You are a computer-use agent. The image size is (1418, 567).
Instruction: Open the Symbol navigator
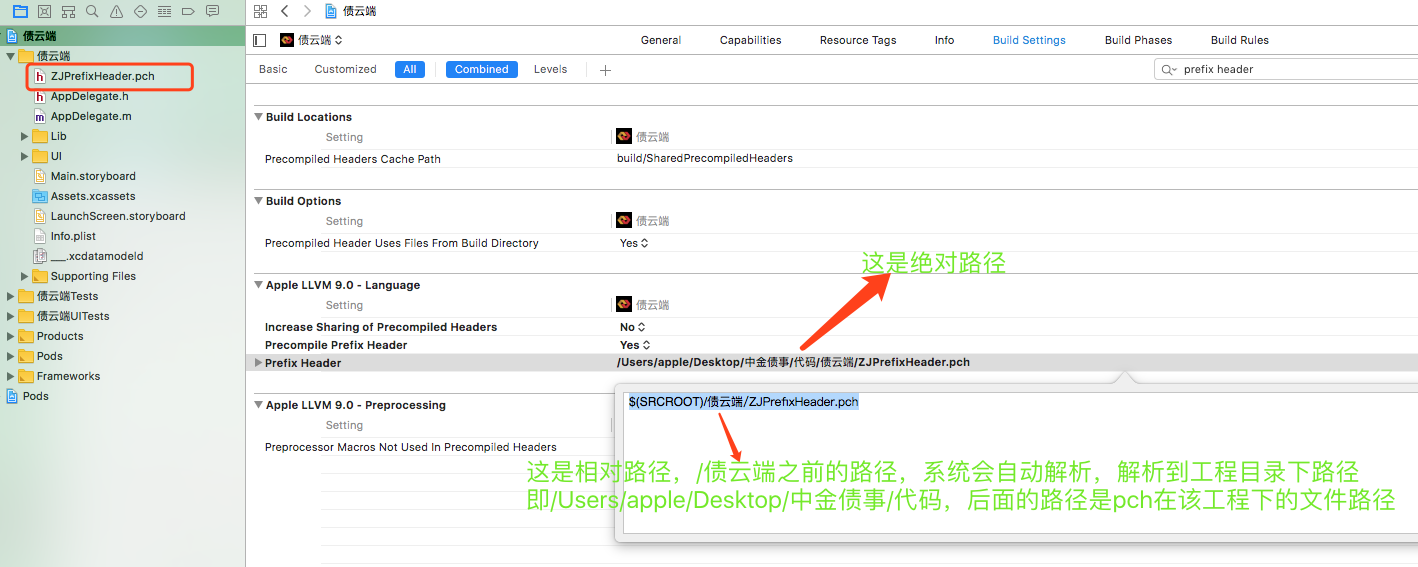click(x=68, y=11)
